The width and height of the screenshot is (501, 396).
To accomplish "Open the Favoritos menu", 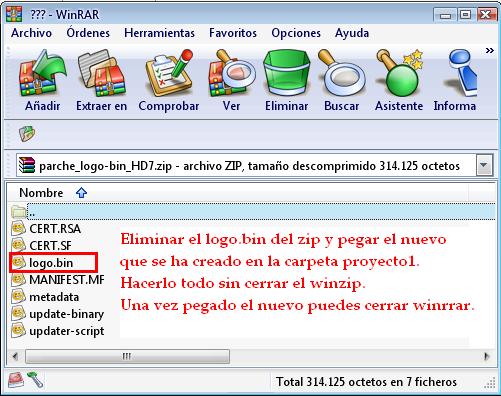I will point(233,33).
